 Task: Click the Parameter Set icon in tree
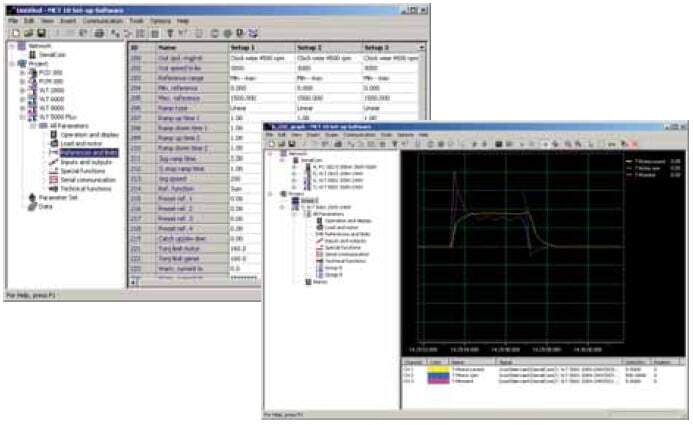[32, 197]
